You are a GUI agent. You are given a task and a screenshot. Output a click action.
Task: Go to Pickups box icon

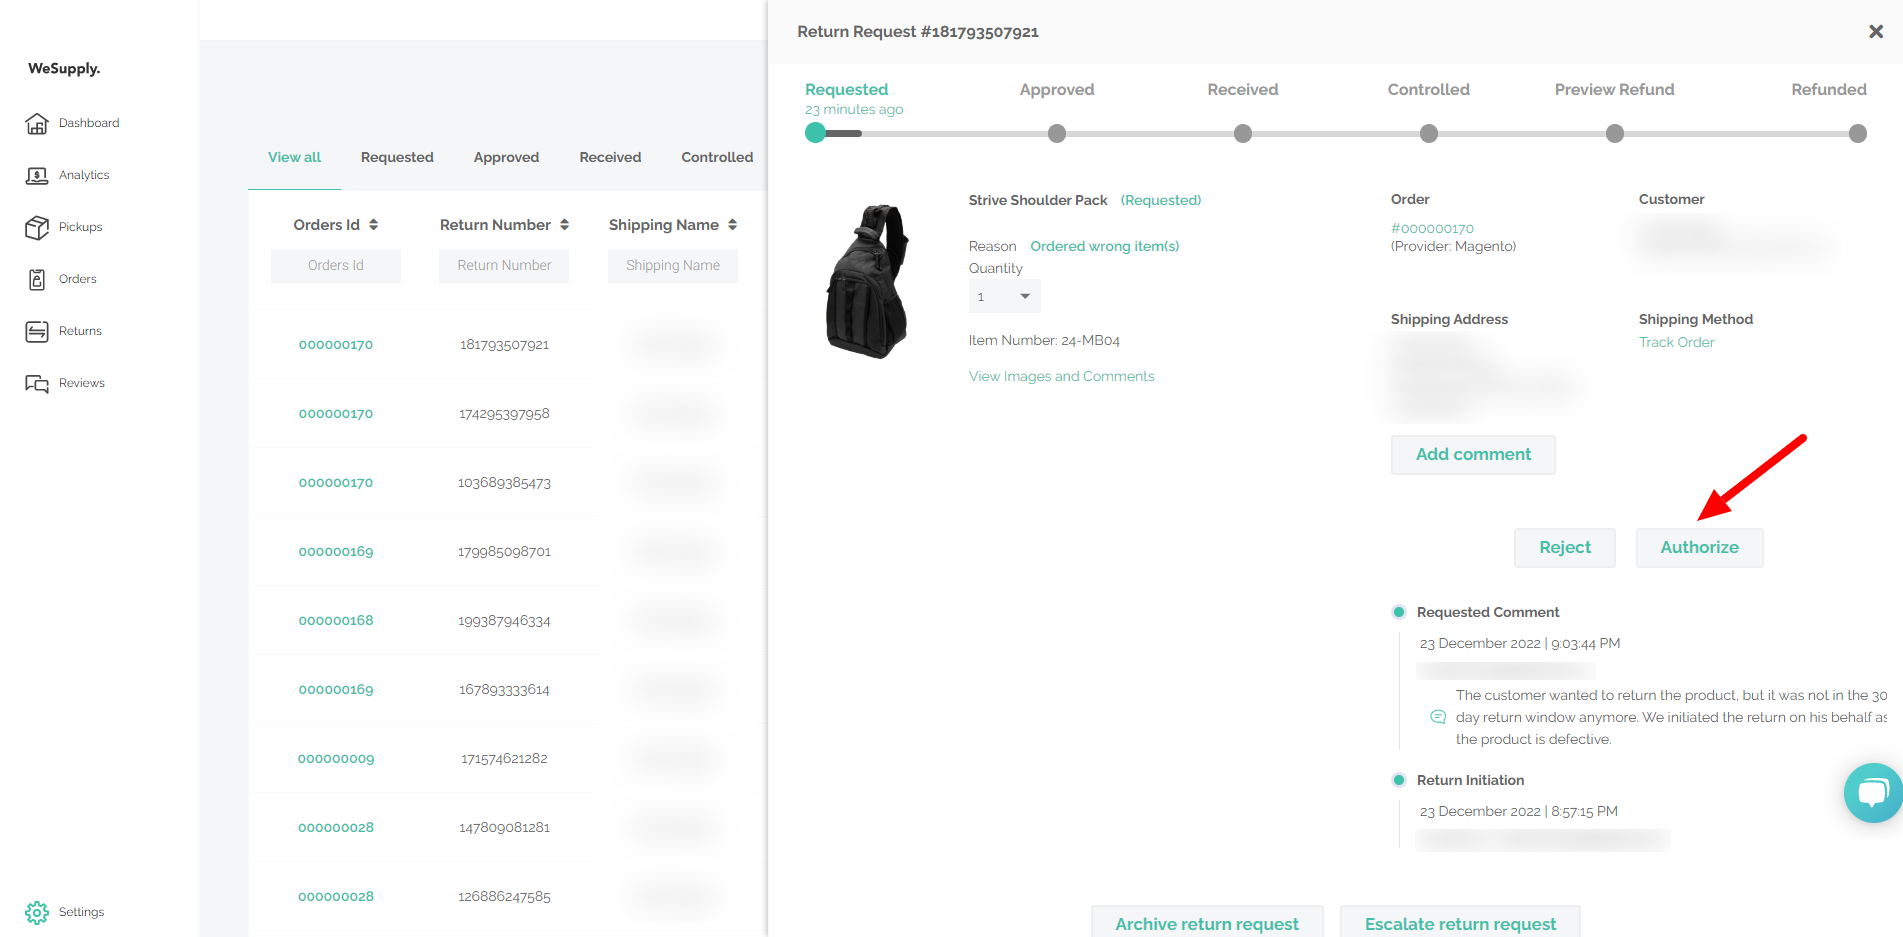pos(37,227)
